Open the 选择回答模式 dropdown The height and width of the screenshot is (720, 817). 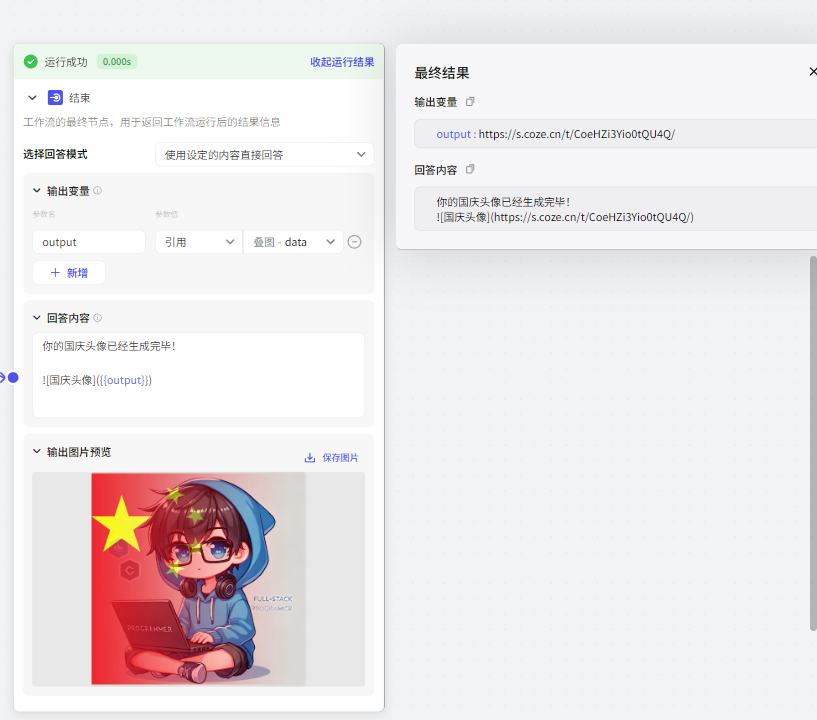[265, 155]
